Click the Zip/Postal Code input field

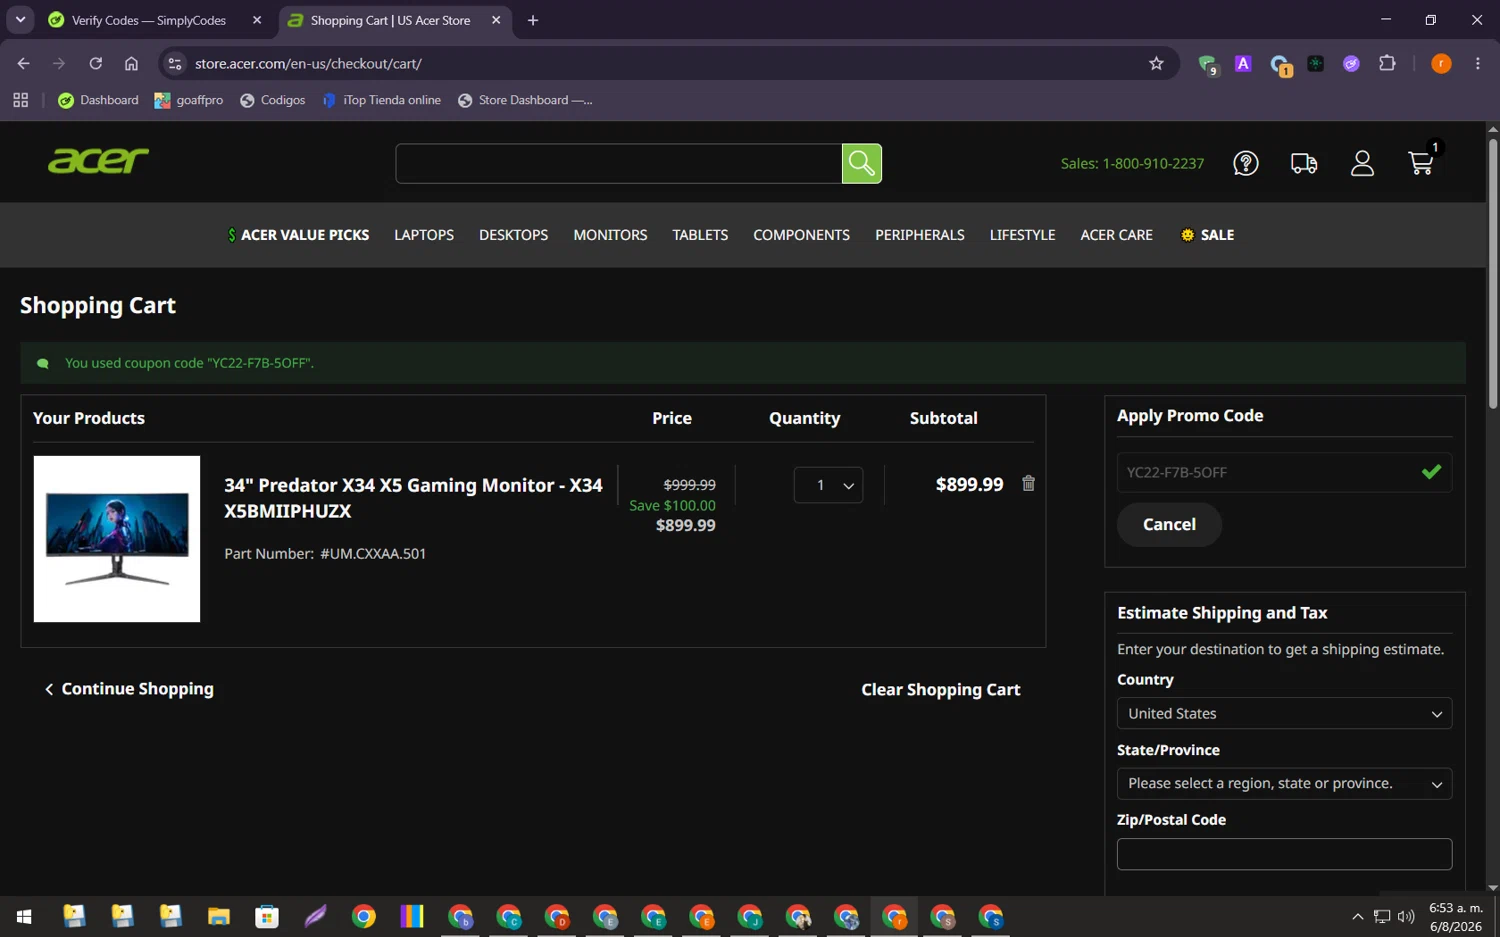1284,854
